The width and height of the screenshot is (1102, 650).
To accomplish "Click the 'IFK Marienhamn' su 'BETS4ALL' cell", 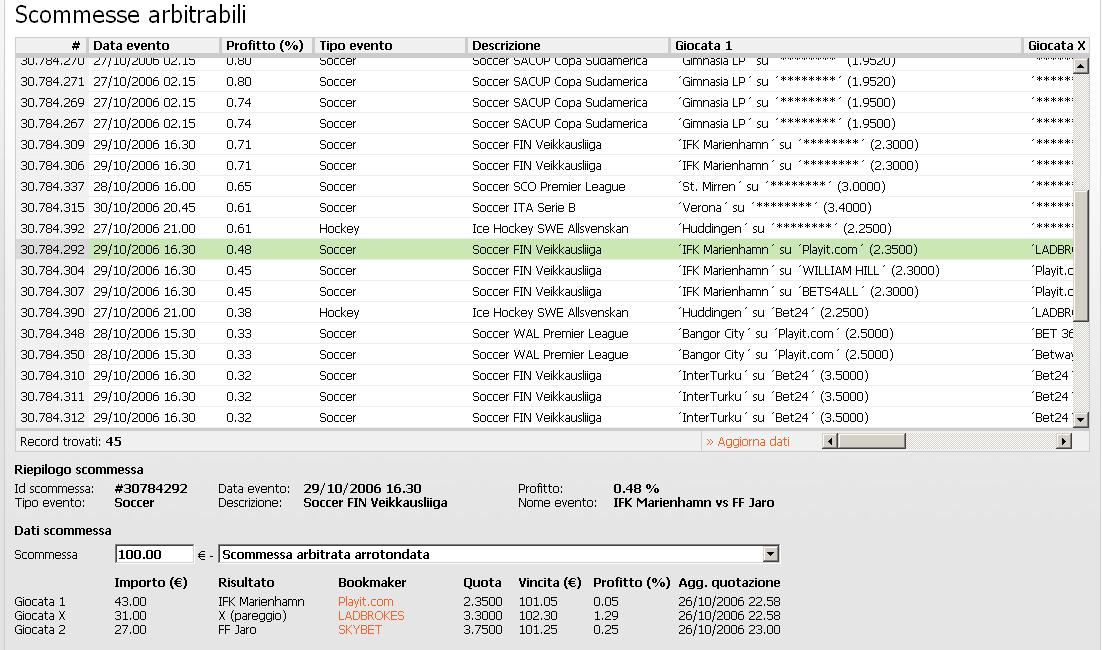I will tap(798, 292).
